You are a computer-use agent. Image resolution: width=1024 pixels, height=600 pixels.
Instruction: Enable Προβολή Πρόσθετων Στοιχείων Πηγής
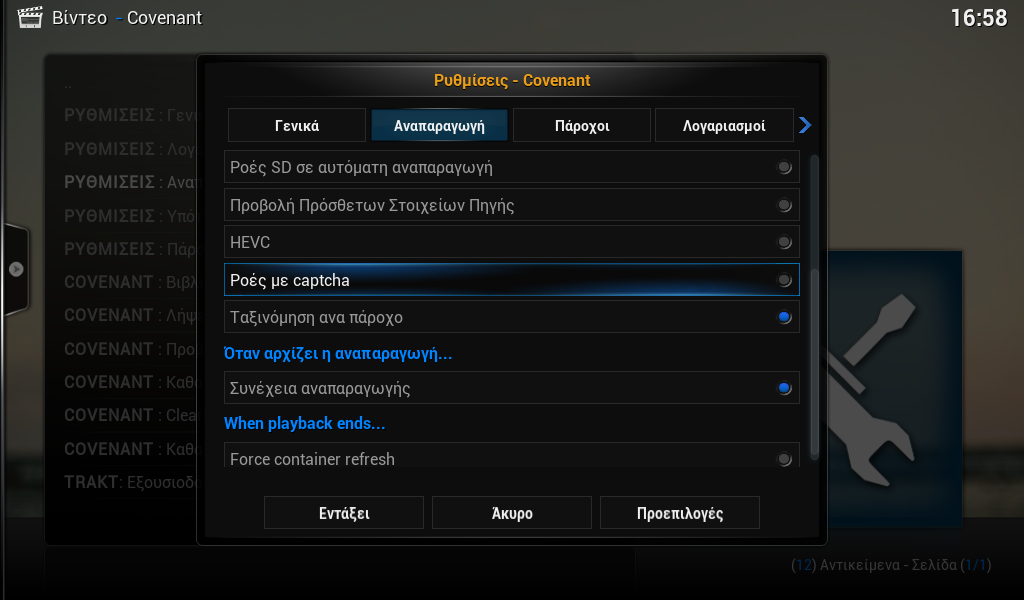pos(511,205)
